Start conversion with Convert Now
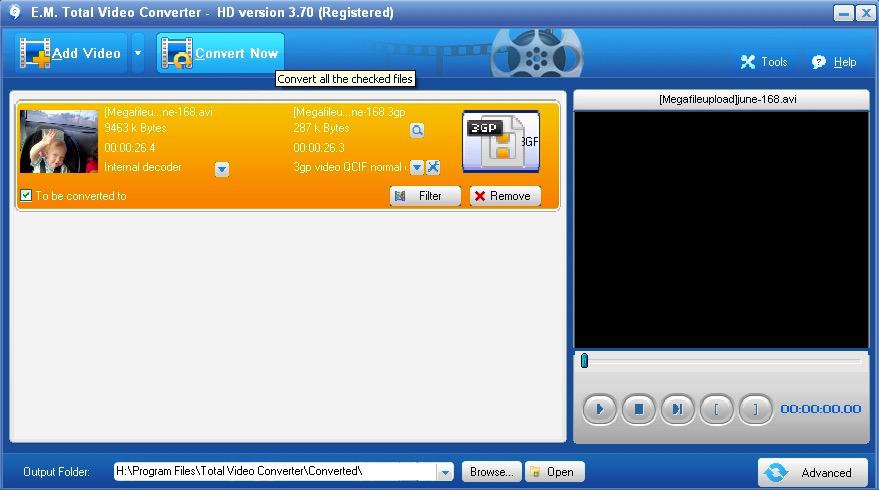 tap(220, 53)
